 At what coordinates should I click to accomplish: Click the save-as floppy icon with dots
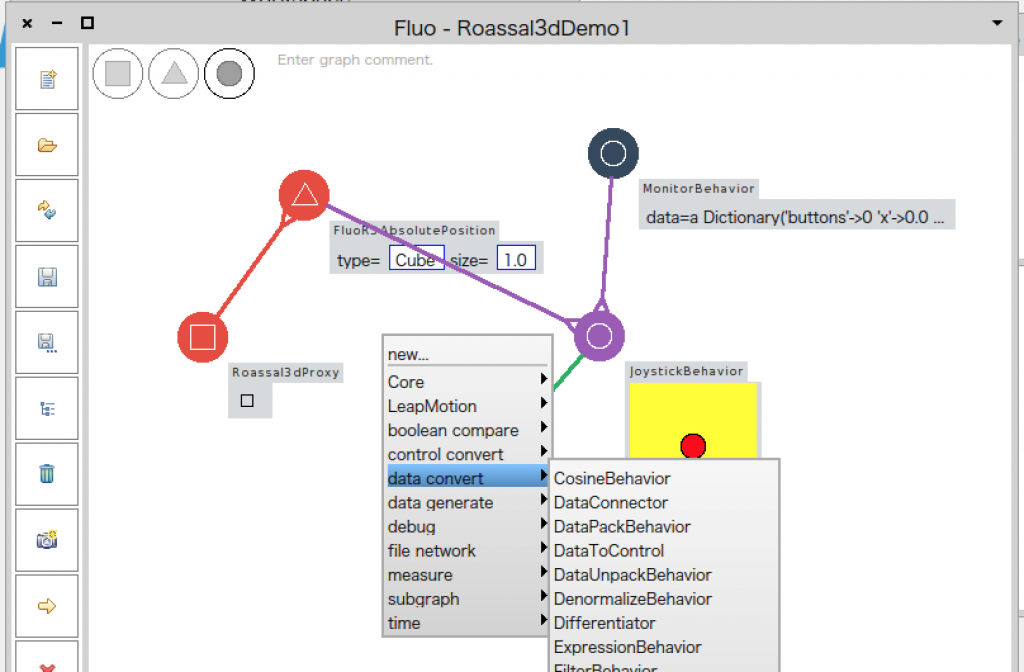coord(47,343)
